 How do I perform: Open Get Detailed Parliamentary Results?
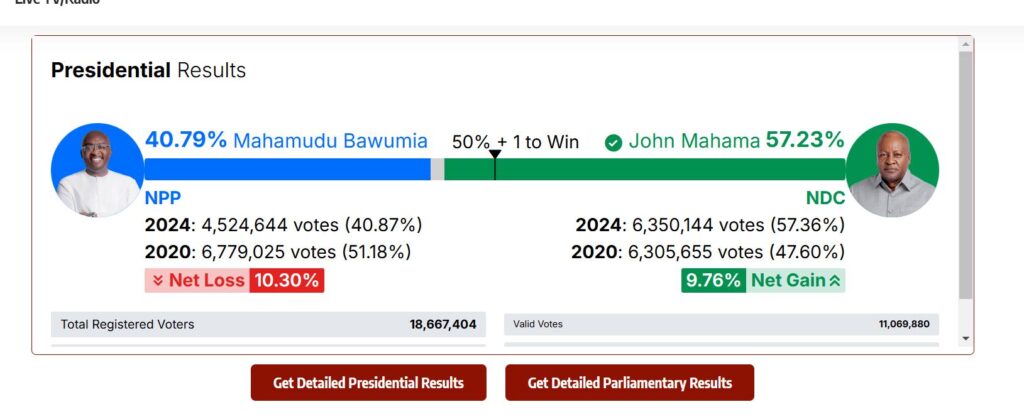[x=630, y=382]
